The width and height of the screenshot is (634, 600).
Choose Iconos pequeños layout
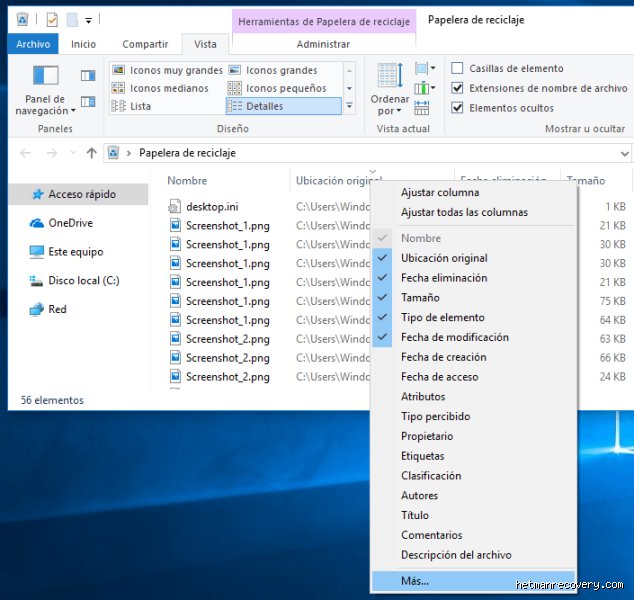(x=277, y=88)
